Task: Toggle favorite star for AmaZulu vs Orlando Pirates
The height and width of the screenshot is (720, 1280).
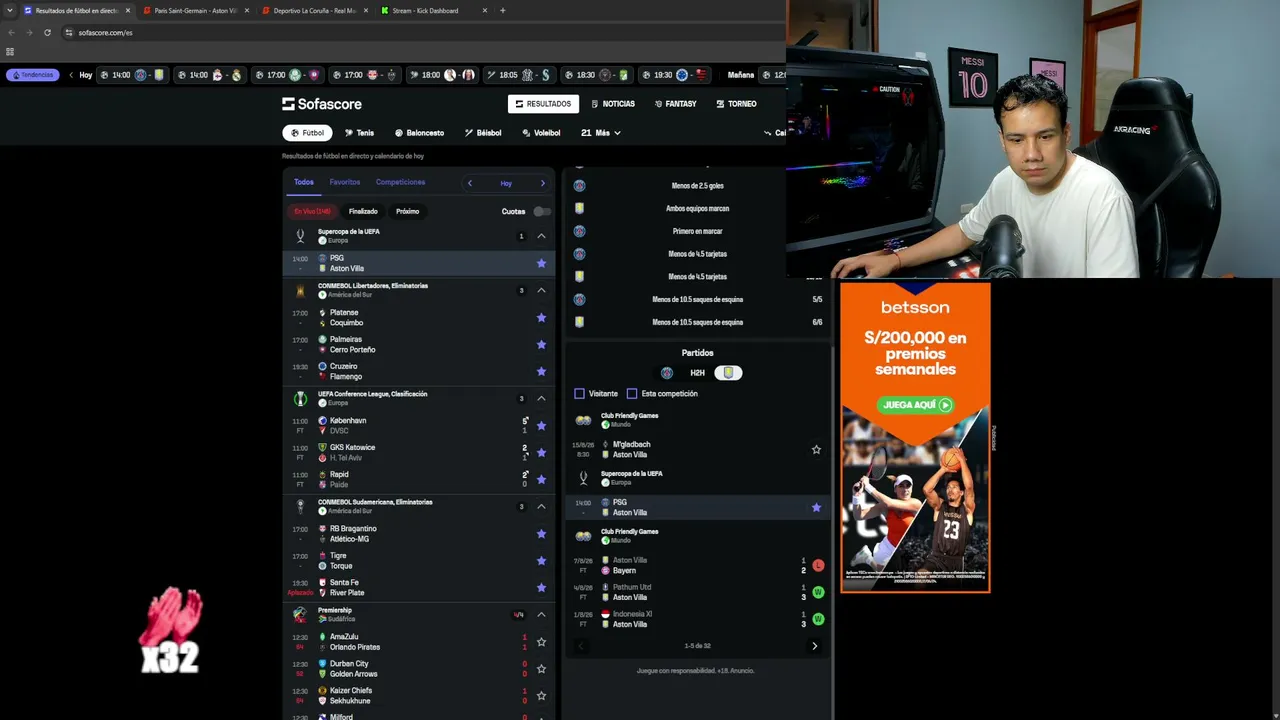Action: coord(541,642)
